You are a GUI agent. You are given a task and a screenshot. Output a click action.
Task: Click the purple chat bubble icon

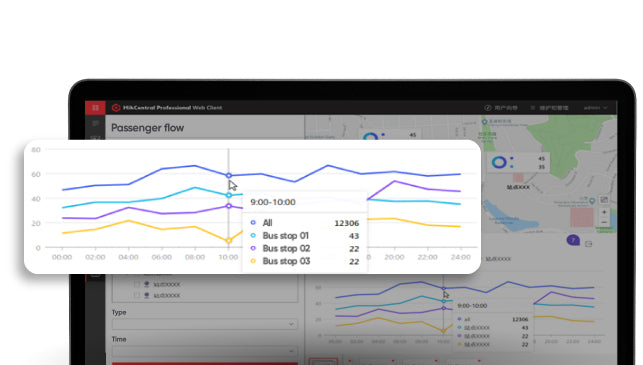pos(573,240)
